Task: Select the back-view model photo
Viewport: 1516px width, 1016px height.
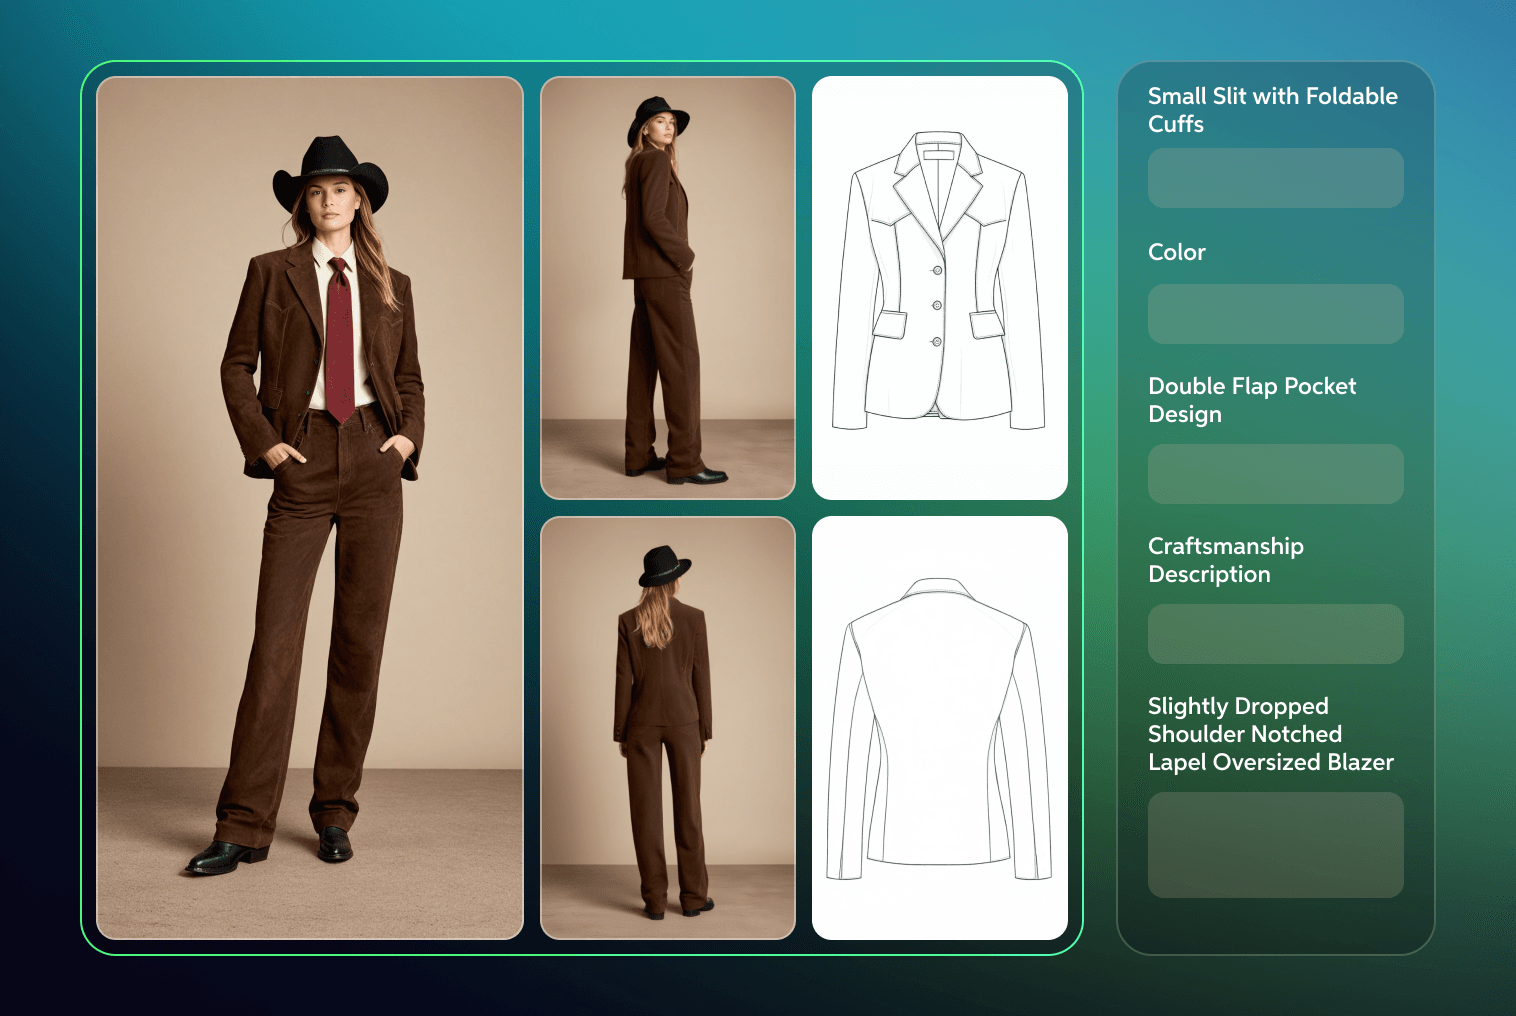Action: tap(668, 728)
